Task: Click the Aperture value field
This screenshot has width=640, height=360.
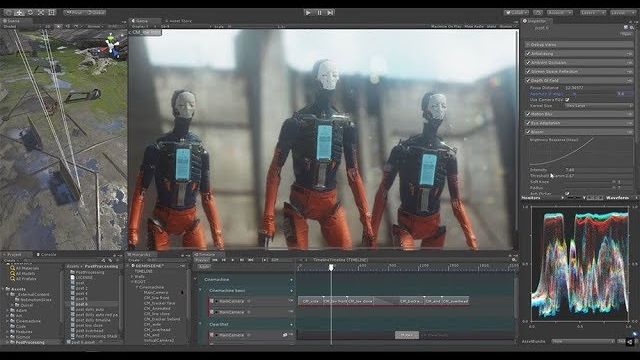Action: [625, 94]
